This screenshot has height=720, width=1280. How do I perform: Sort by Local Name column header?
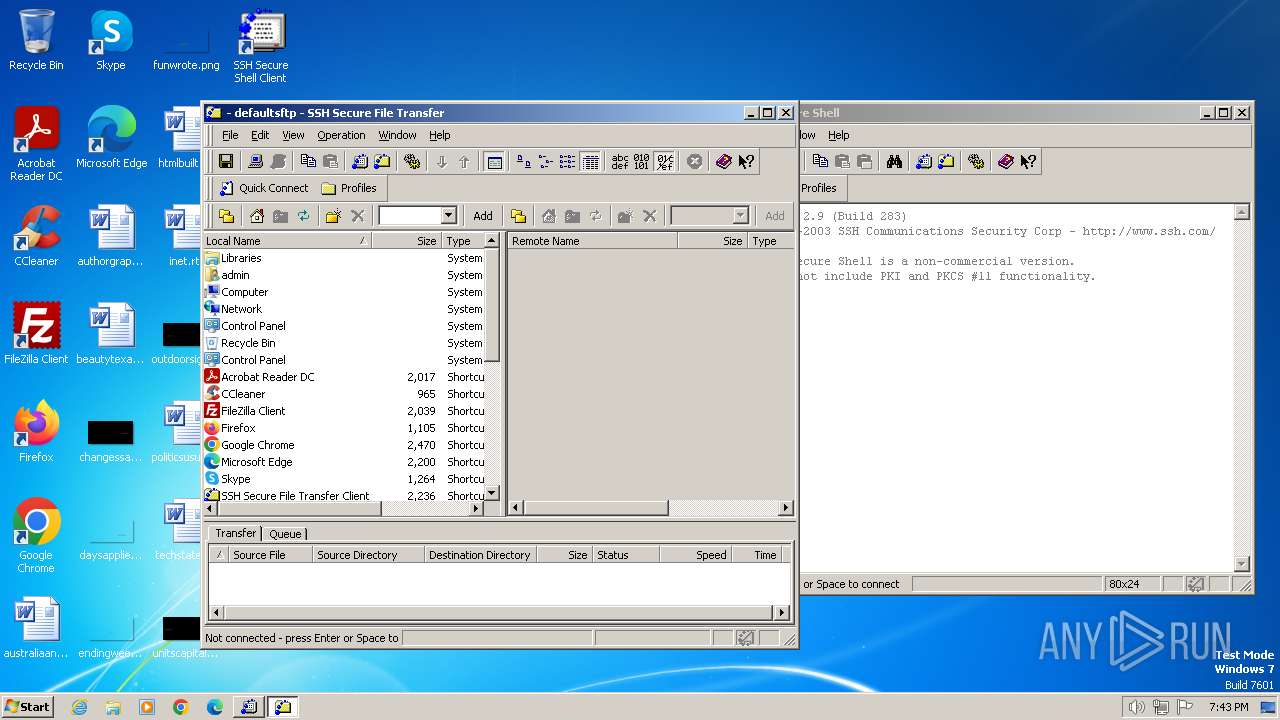point(287,241)
